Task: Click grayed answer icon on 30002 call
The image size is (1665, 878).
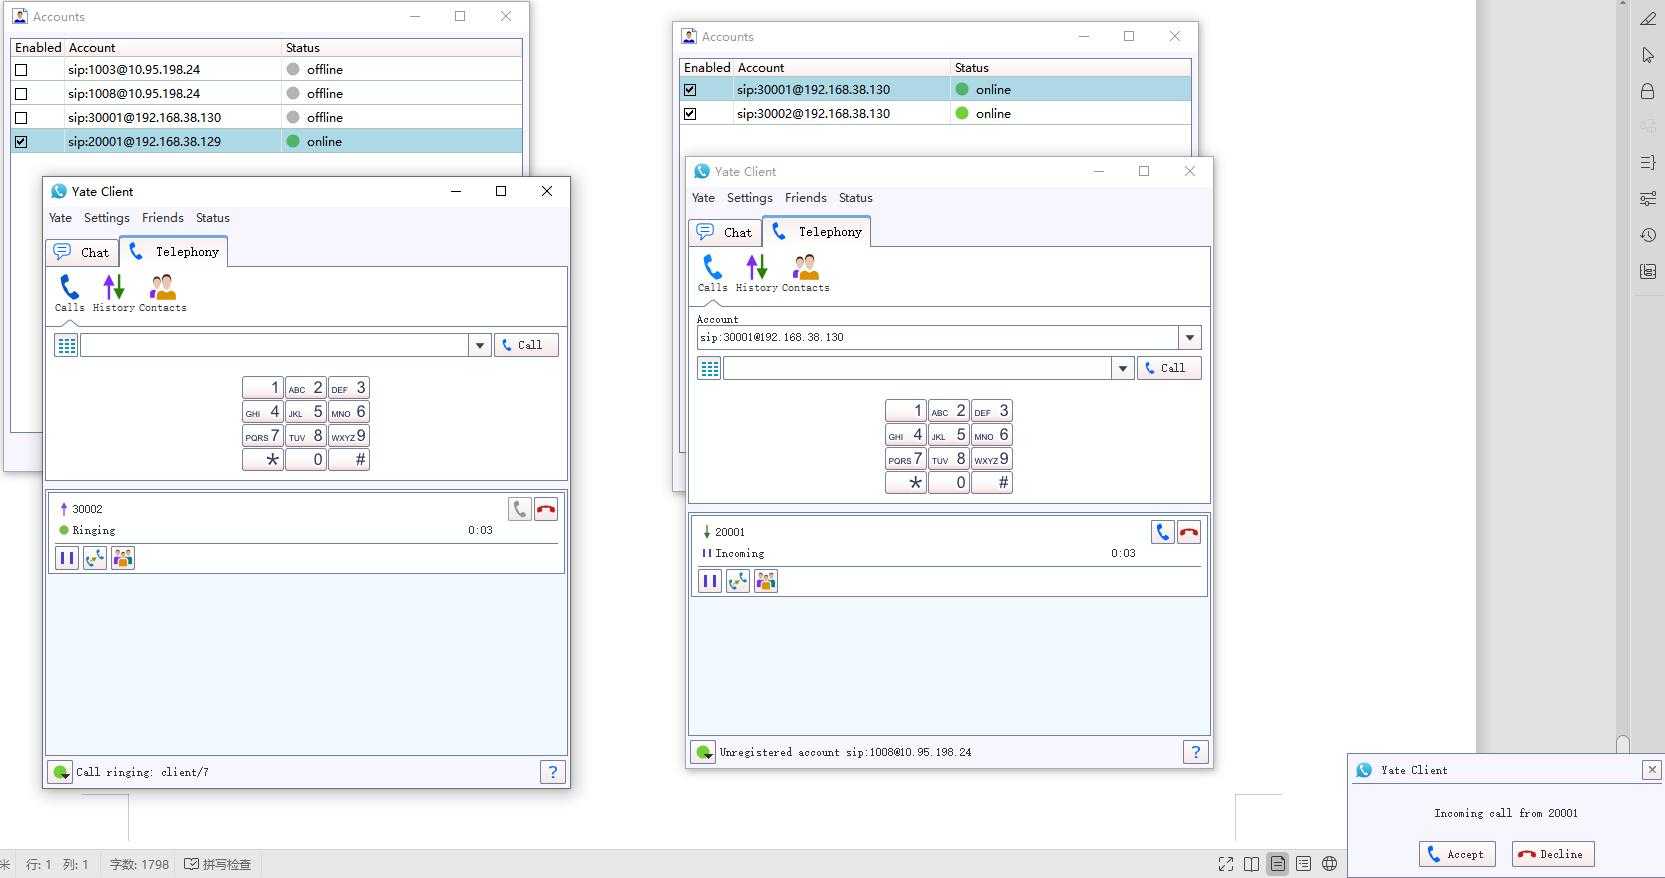Action: pyautogui.click(x=520, y=509)
